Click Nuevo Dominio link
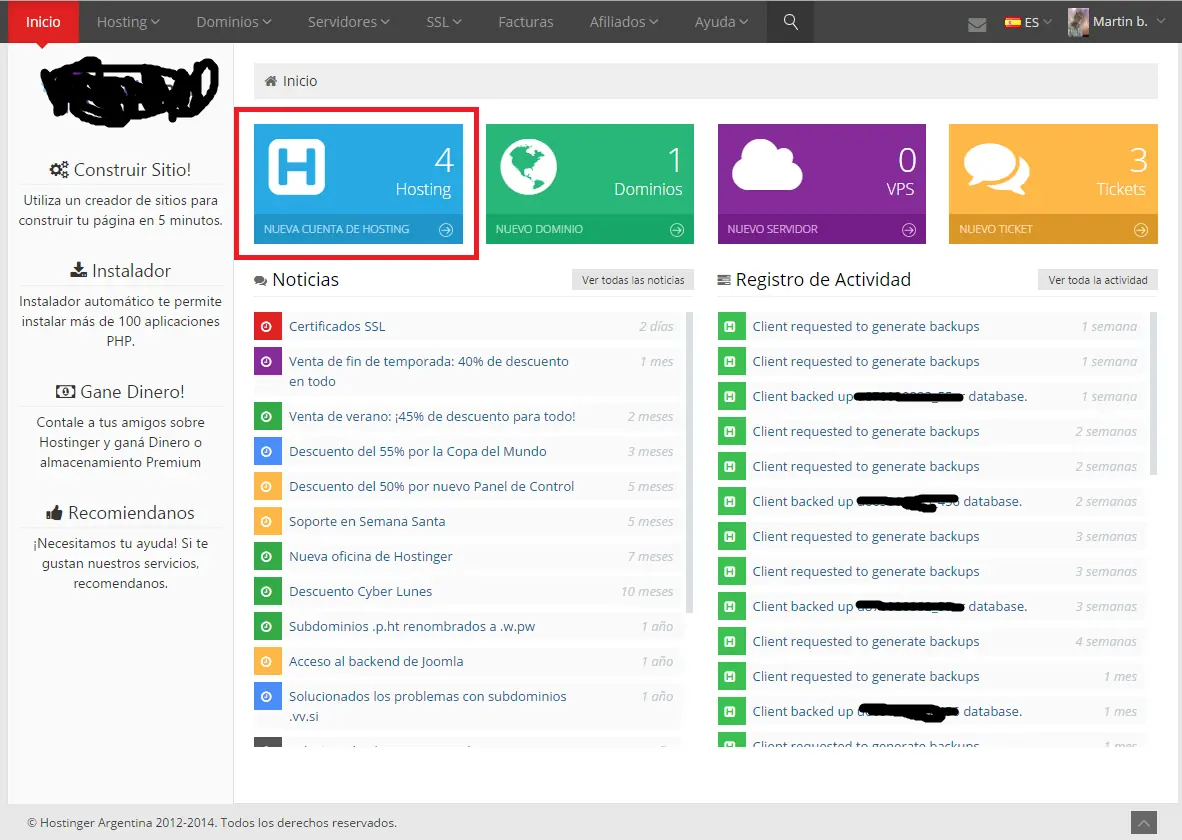Image resolution: width=1182 pixels, height=840 pixels. tap(539, 229)
